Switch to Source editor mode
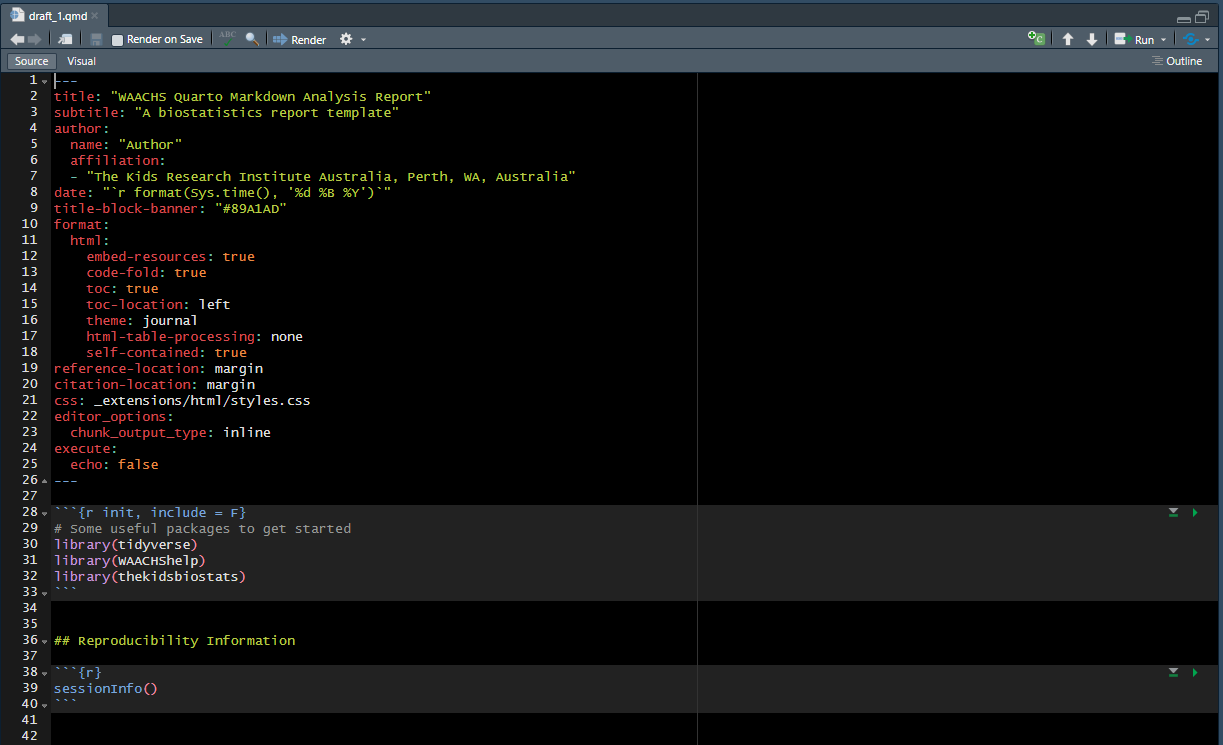The image size is (1223, 745). pos(32,61)
